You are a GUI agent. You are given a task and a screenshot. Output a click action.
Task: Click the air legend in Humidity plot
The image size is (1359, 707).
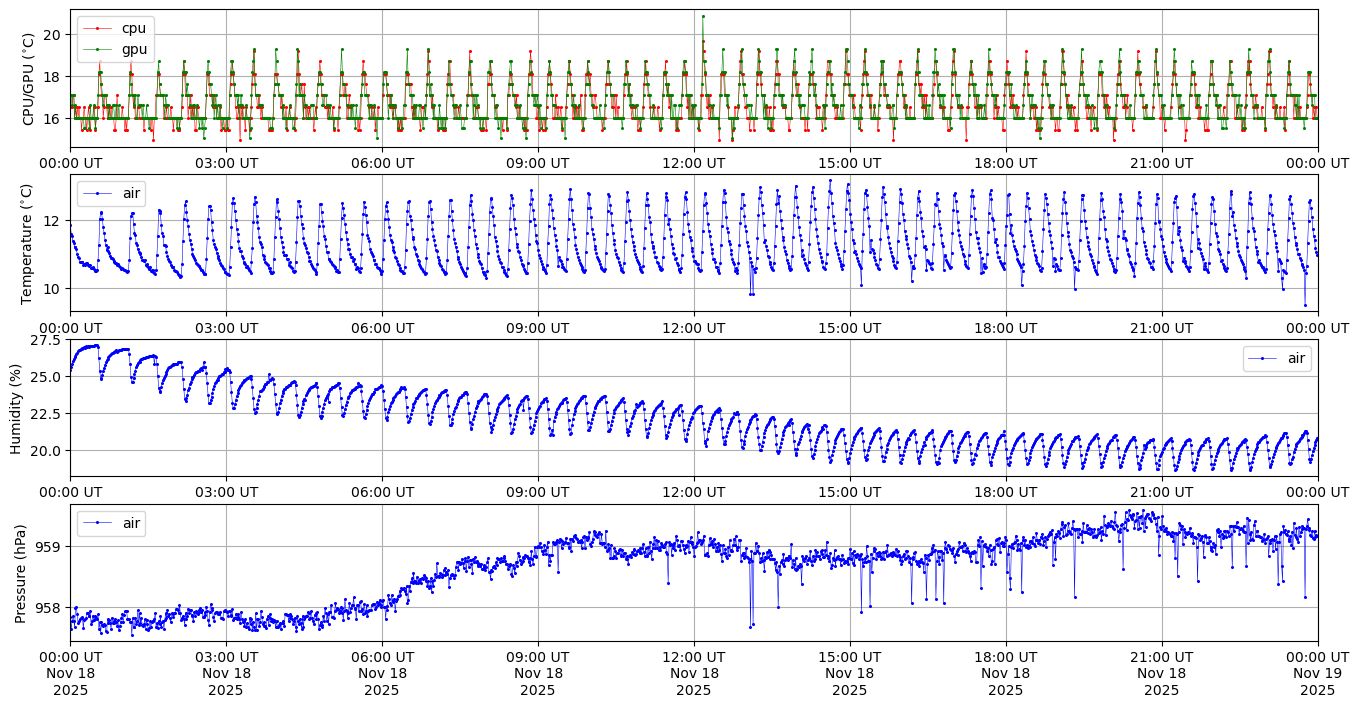[x=1277, y=358]
